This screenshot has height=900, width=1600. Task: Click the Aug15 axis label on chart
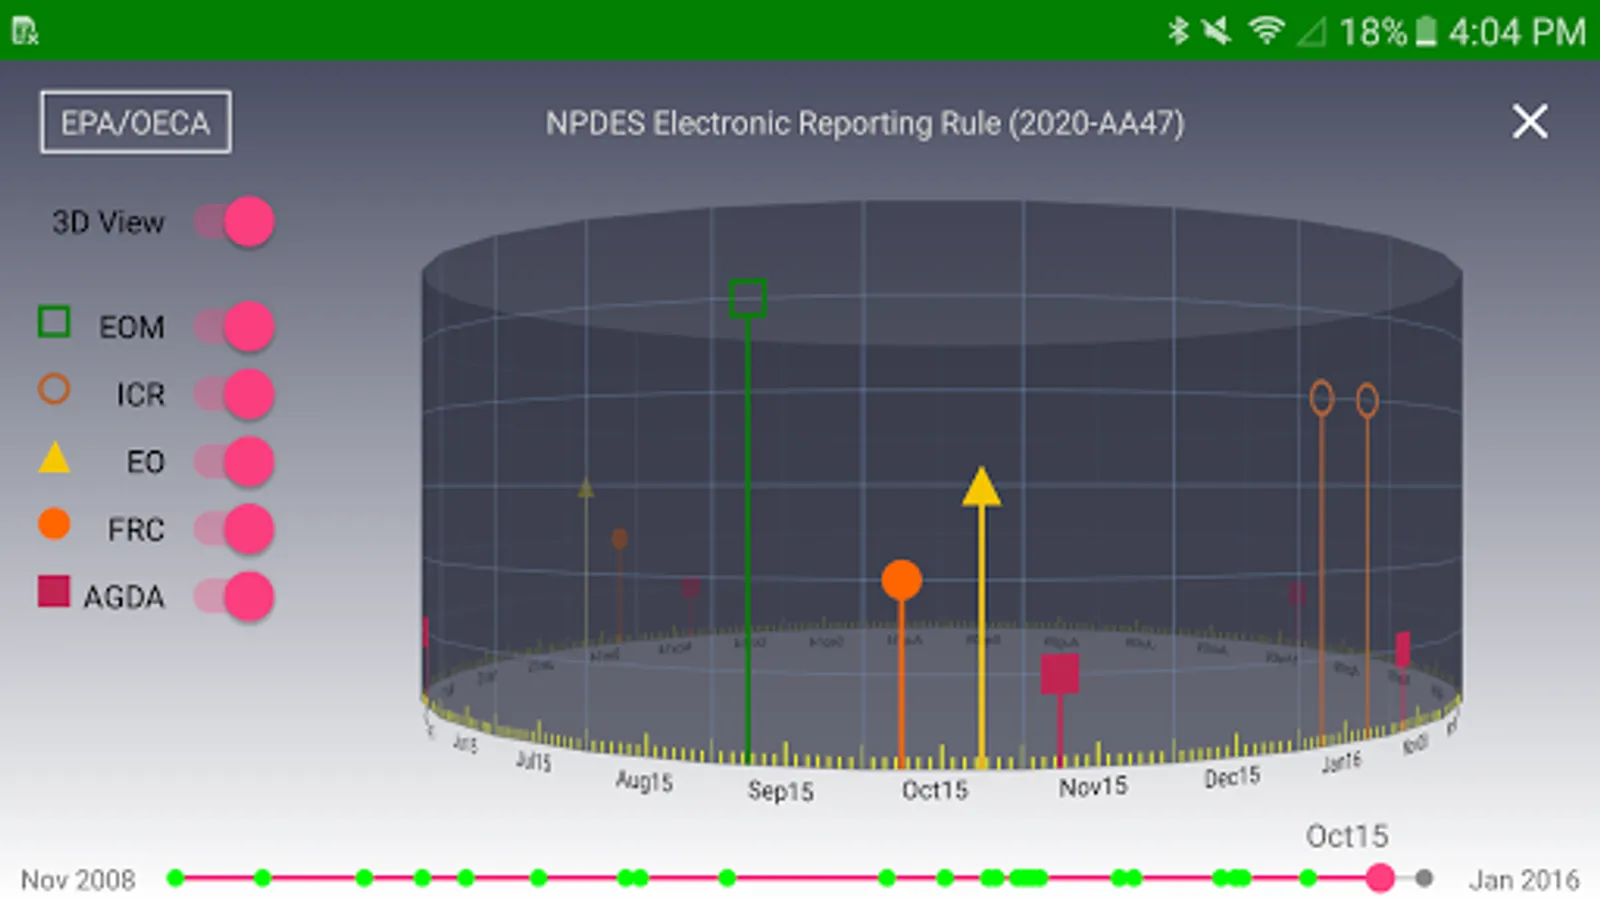[644, 780]
